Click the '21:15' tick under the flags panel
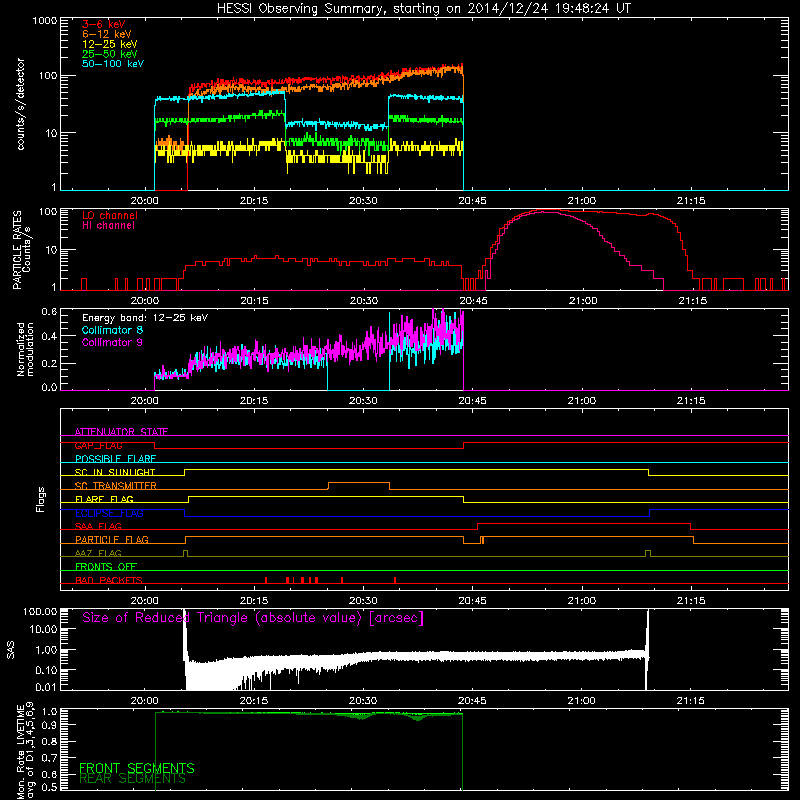The height and width of the screenshot is (800, 800). pyautogui.click(x=691, y=601)
